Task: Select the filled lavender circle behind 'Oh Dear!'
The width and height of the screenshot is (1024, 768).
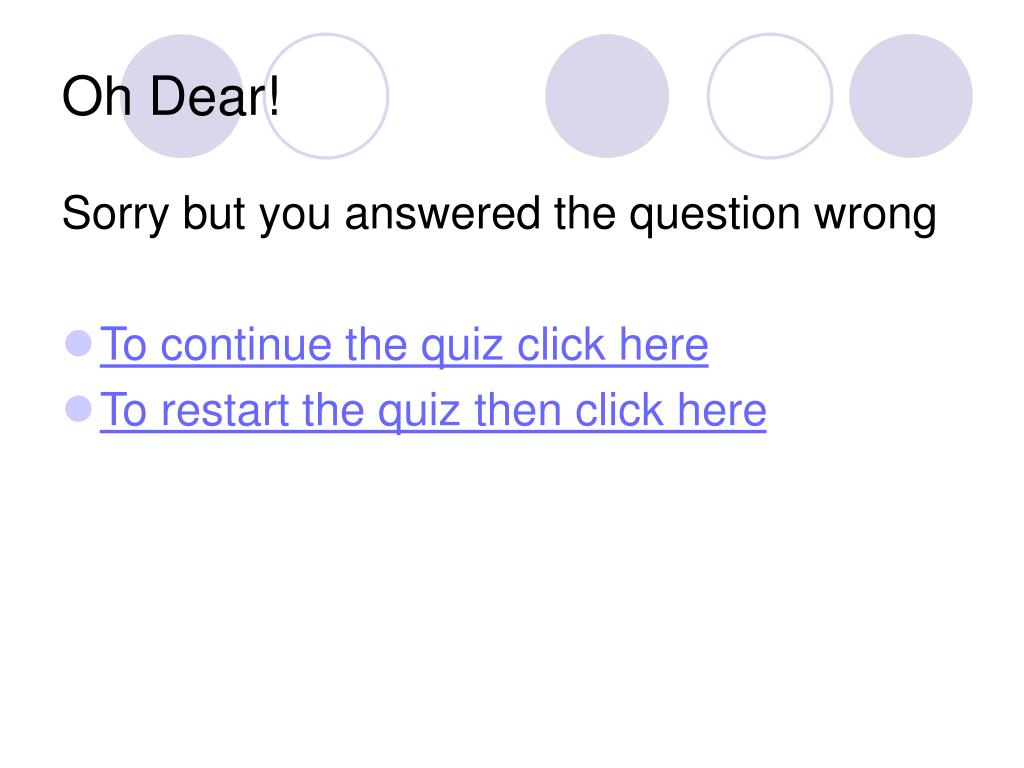Action: click(x=182, y=96)
